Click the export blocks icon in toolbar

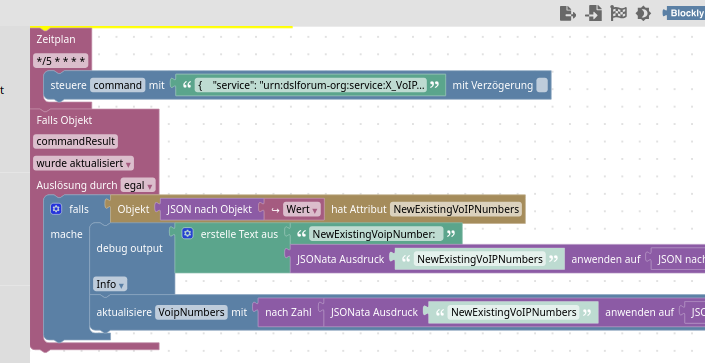pos(568,13)
